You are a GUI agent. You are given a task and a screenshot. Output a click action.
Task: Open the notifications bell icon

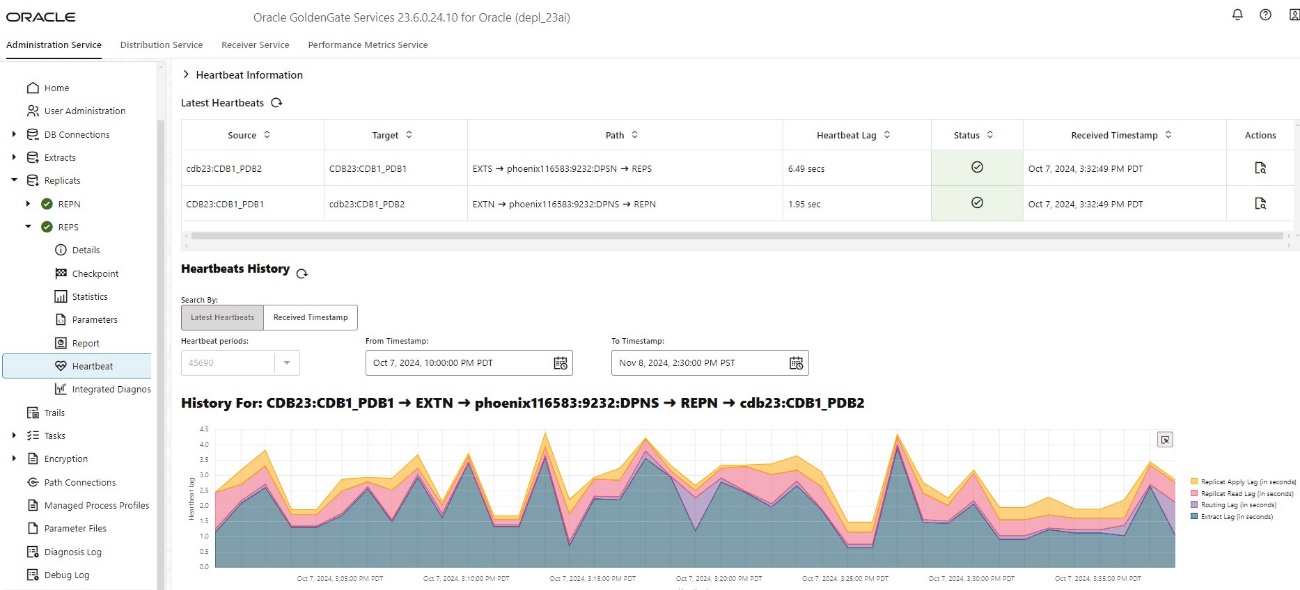[x=1238, y=15]
